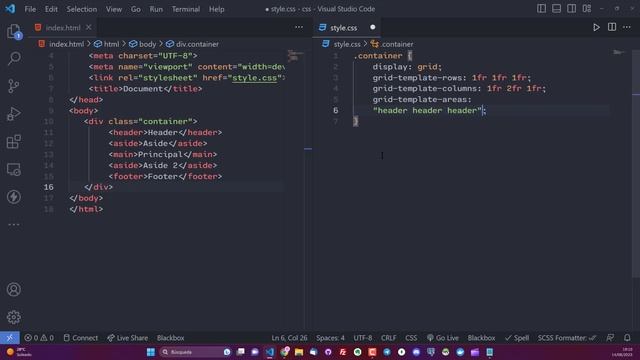Click the index.html minimap

coord(295,56)
